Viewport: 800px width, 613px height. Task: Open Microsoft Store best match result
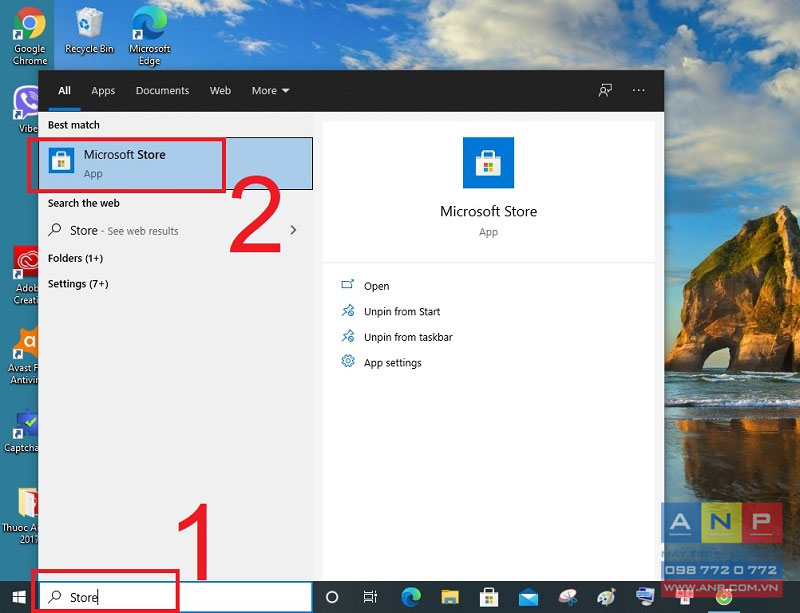click(x=176, y=163)
